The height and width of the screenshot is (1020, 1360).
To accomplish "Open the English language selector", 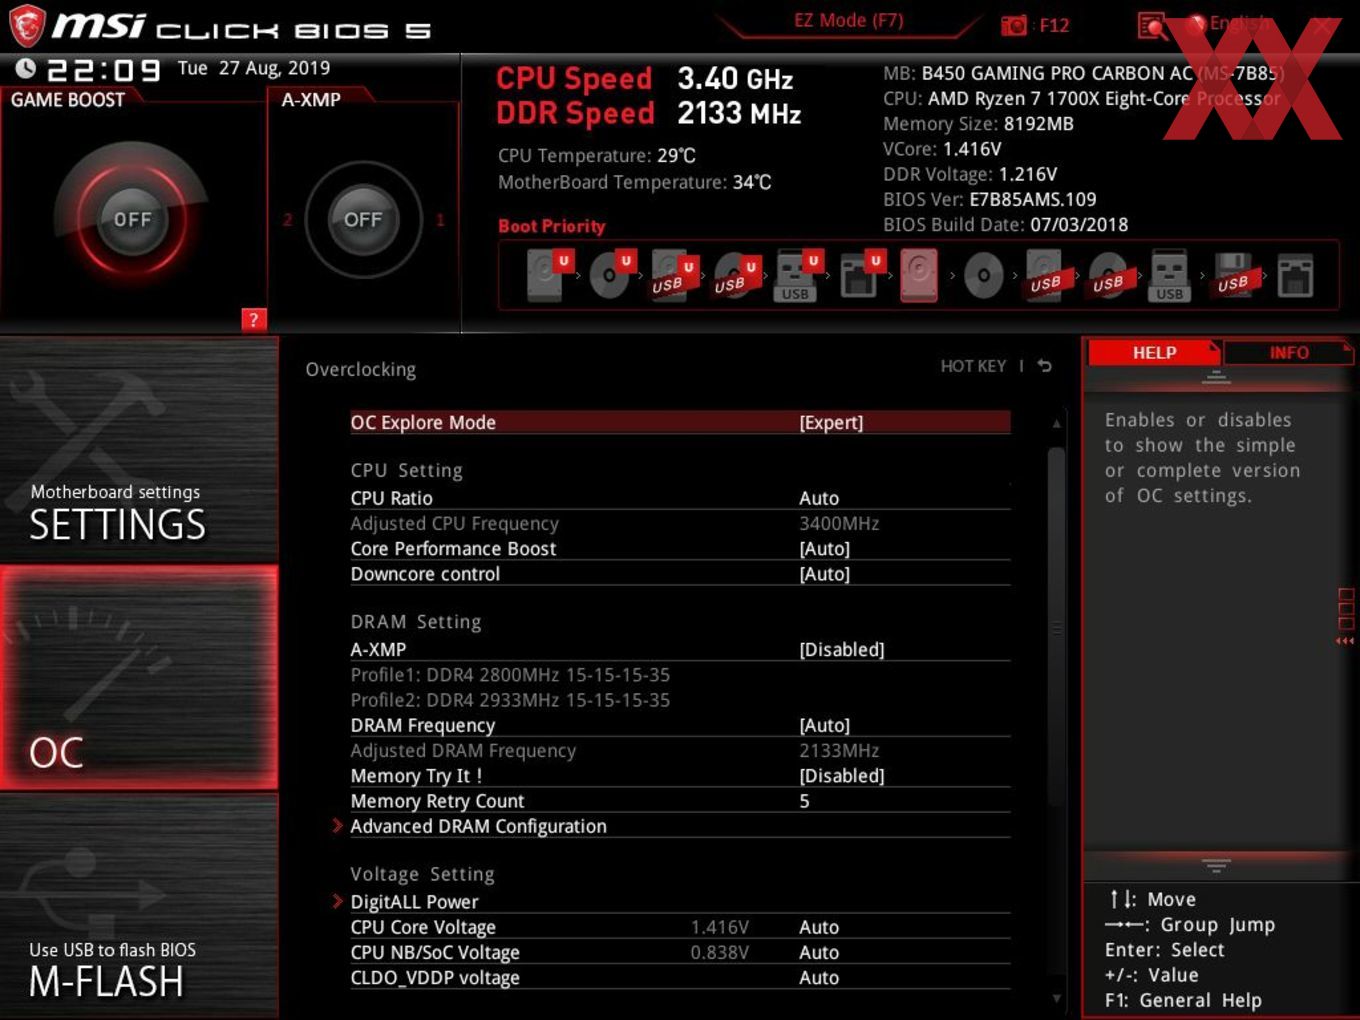I will click(x=1229, y=23).
